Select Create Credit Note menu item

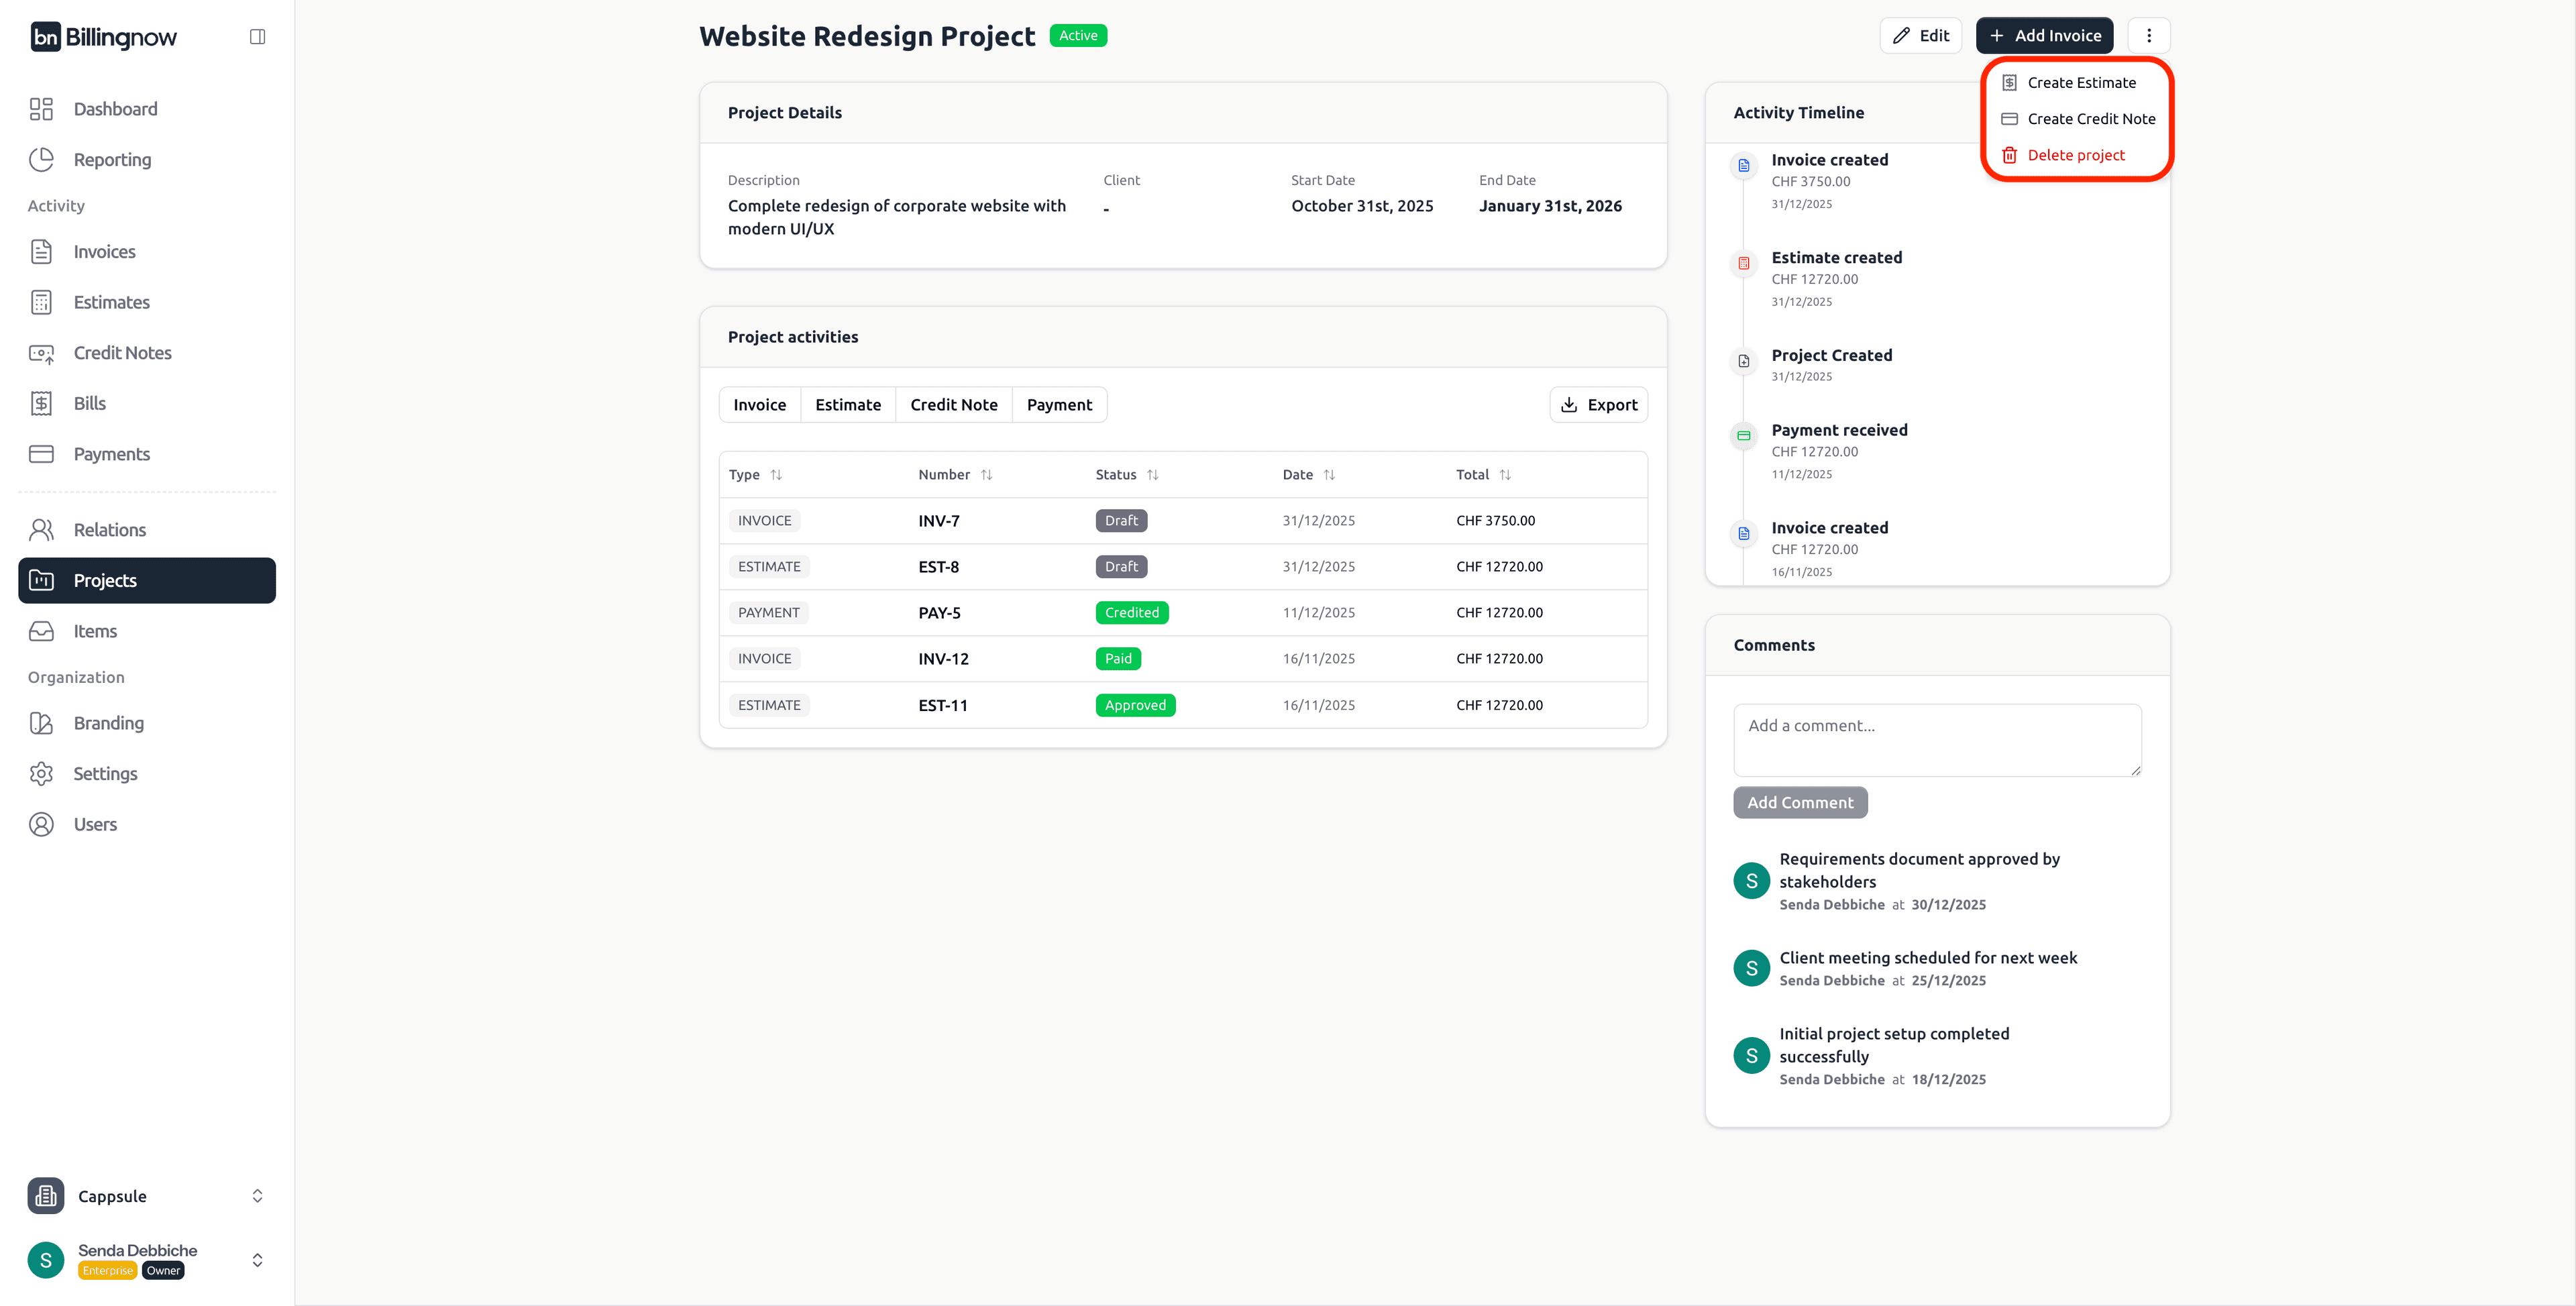(2090, 119)
